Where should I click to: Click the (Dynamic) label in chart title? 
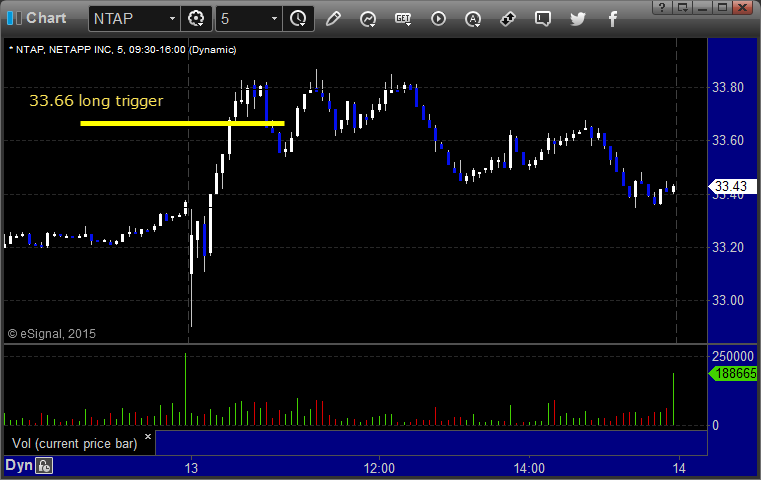click(x=213, y=50)
